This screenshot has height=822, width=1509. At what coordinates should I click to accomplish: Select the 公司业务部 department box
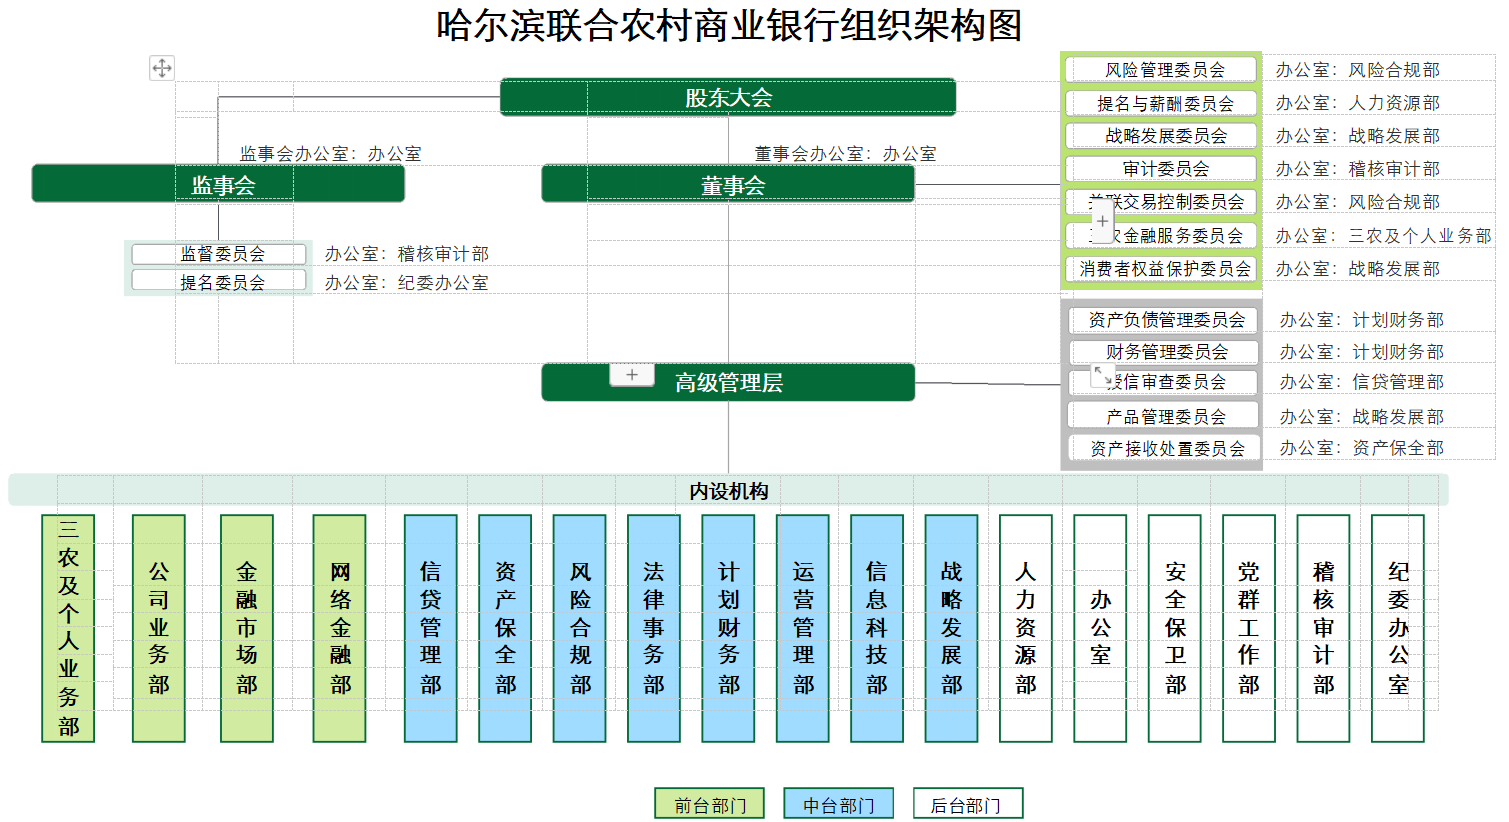tap(159, 628)
